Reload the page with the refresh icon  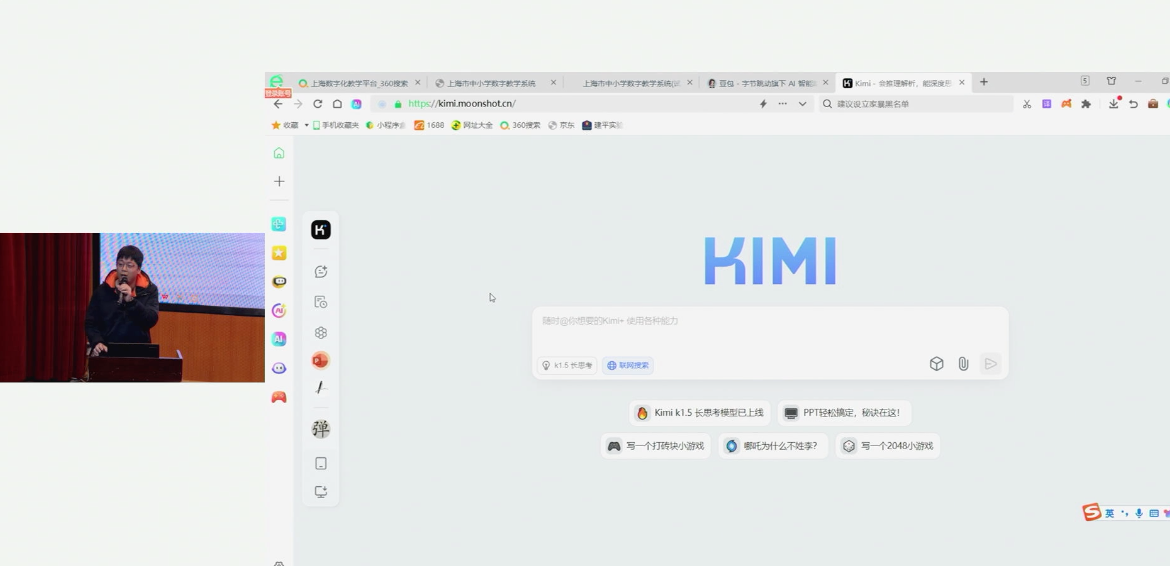318,104
